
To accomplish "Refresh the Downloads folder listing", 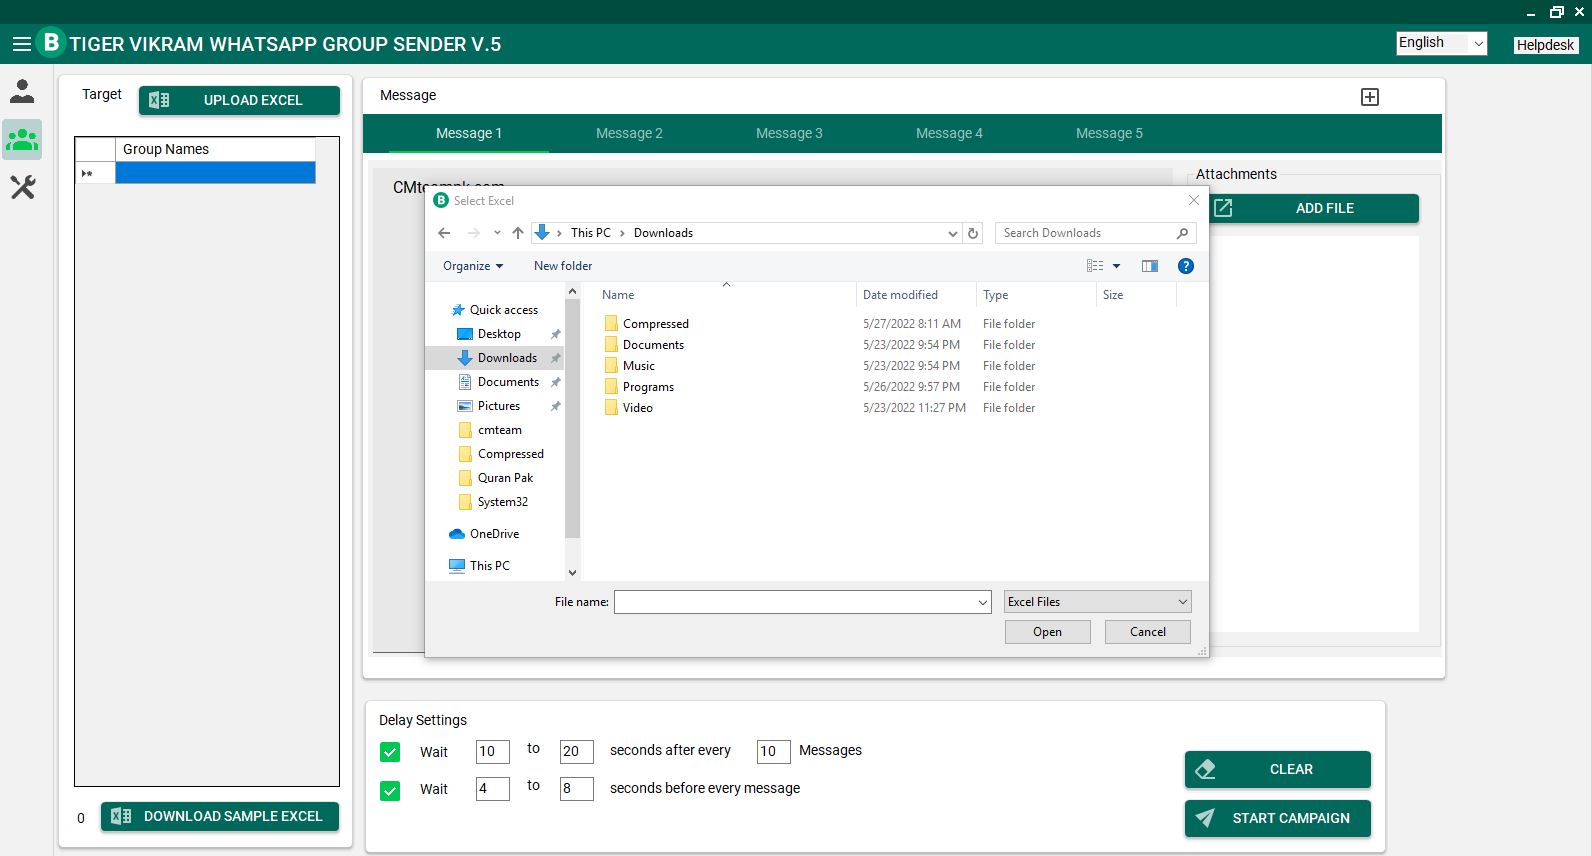I will [x=973, y=233].
